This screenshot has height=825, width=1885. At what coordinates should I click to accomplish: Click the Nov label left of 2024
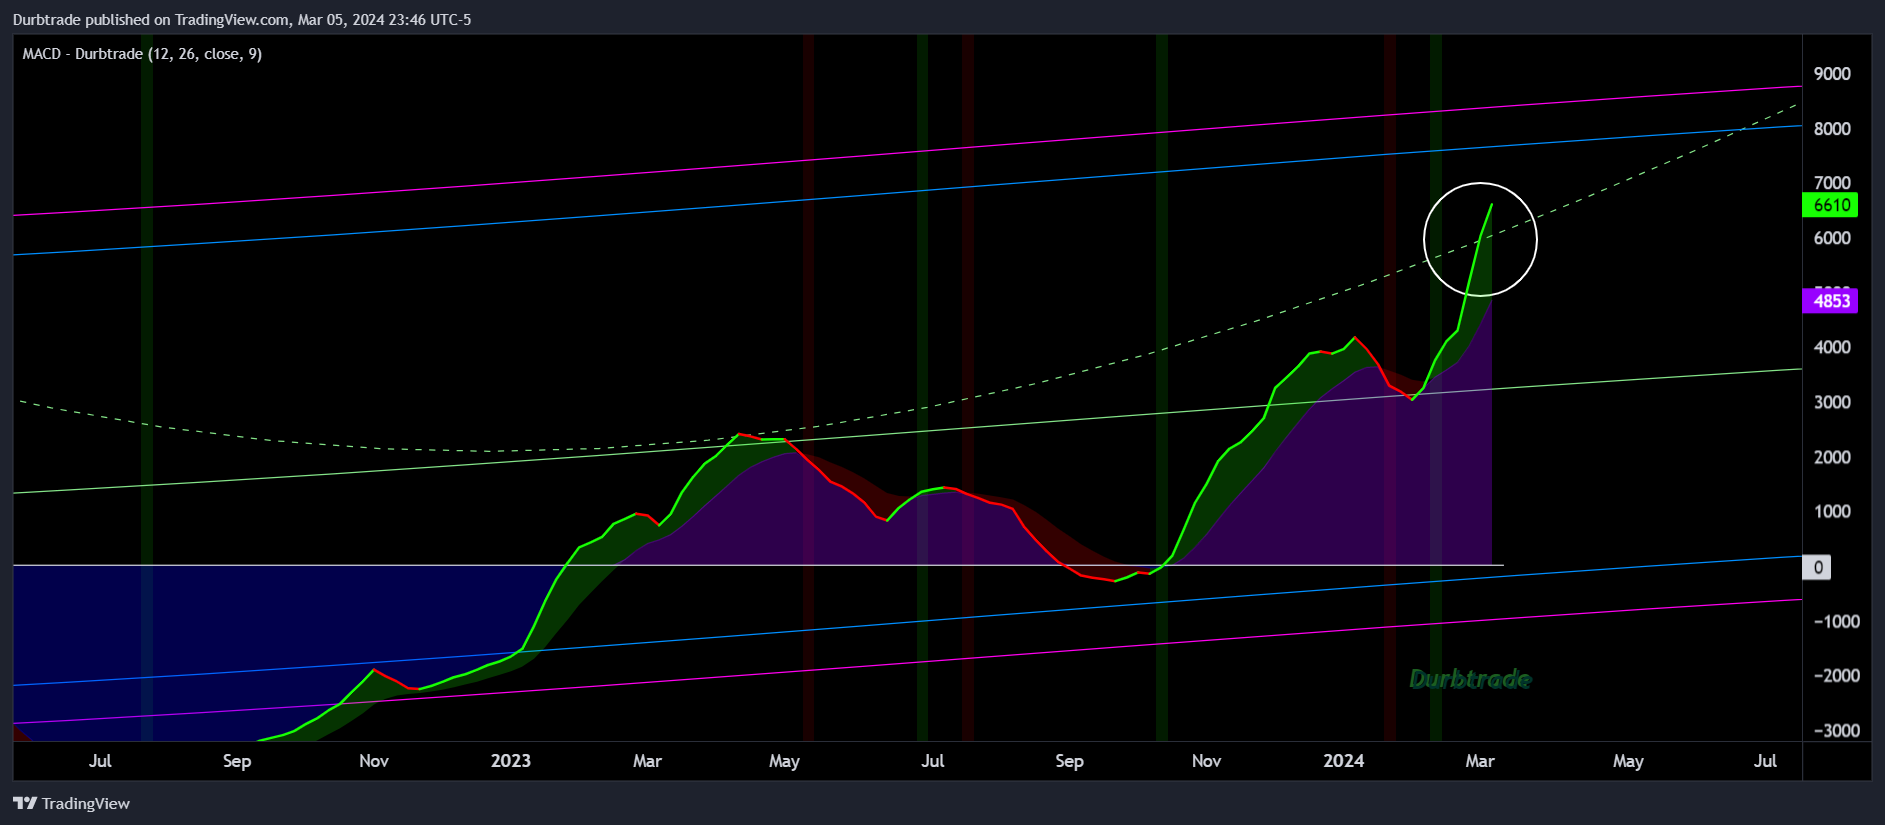click(1206, 761)
